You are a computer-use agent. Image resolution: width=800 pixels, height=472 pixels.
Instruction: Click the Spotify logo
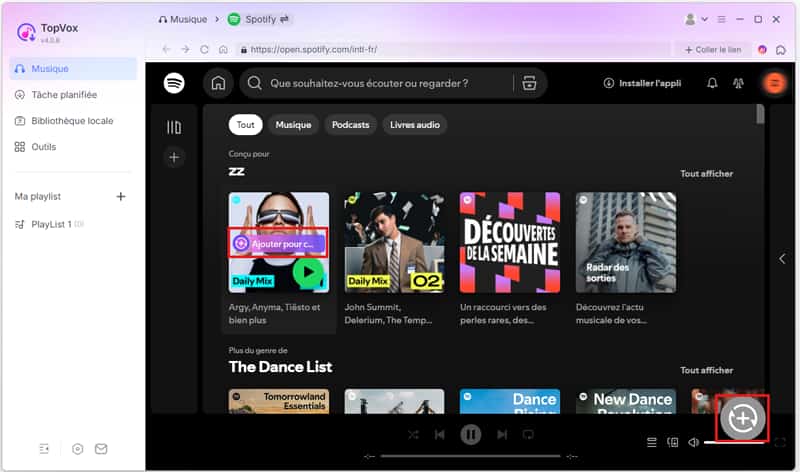174,83
